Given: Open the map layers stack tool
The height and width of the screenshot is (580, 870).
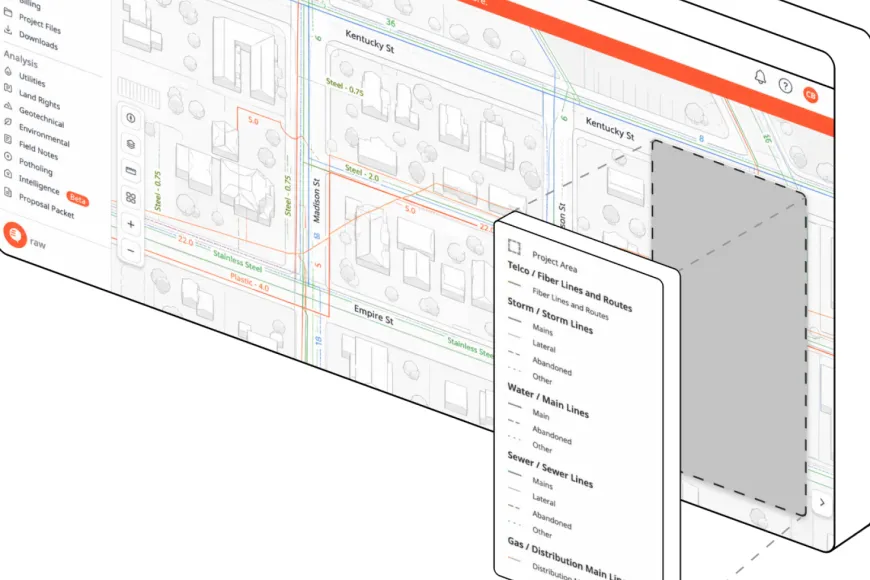Looking at the screenshot, I should [x=131, y=144].
